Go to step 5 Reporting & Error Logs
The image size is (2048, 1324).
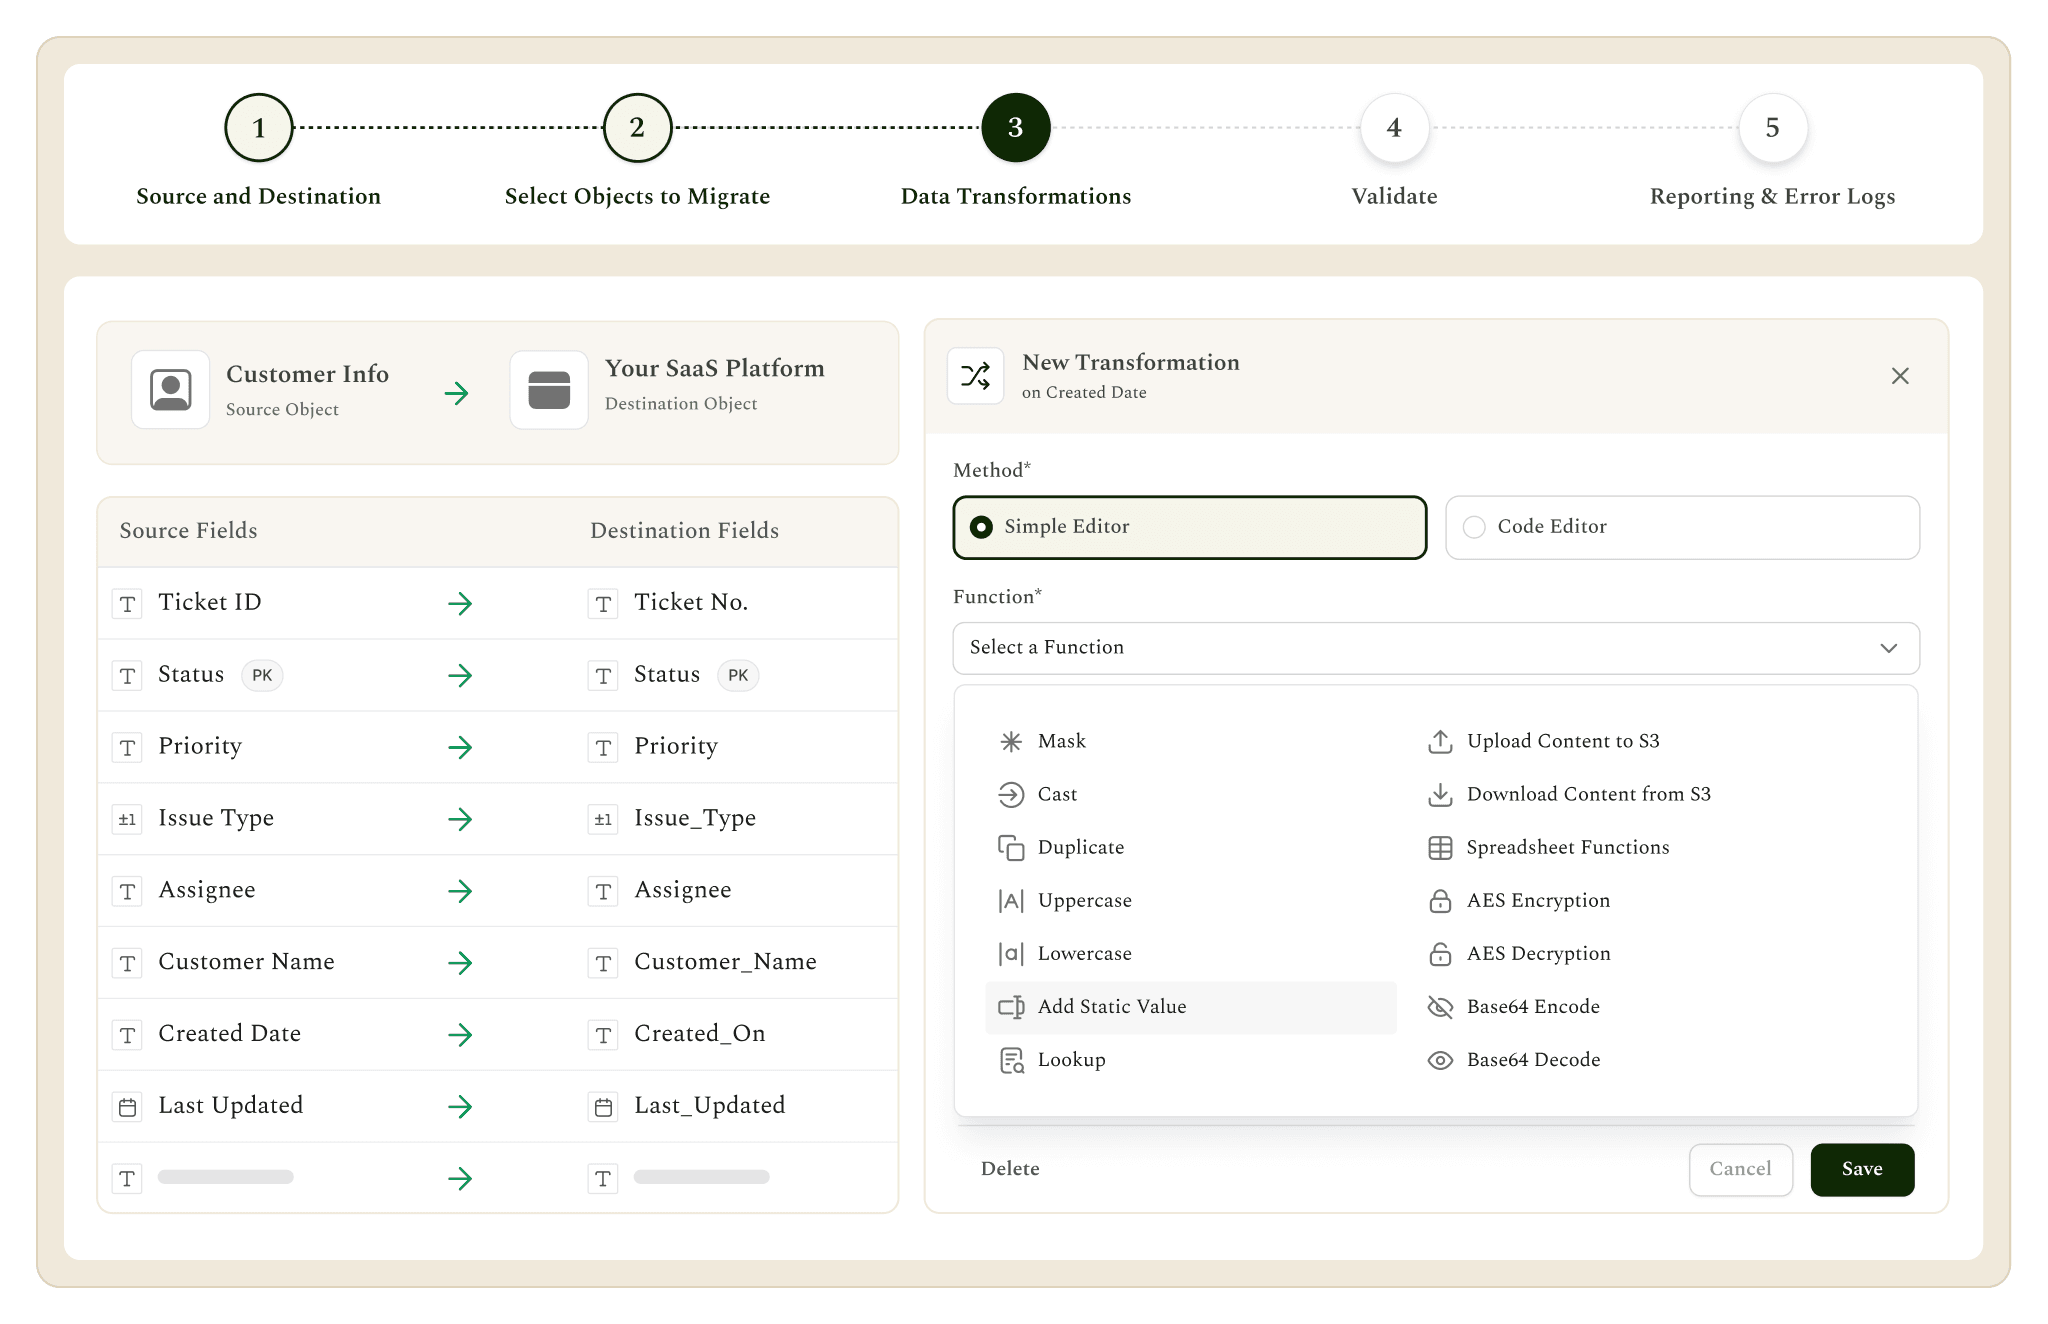1772,128
